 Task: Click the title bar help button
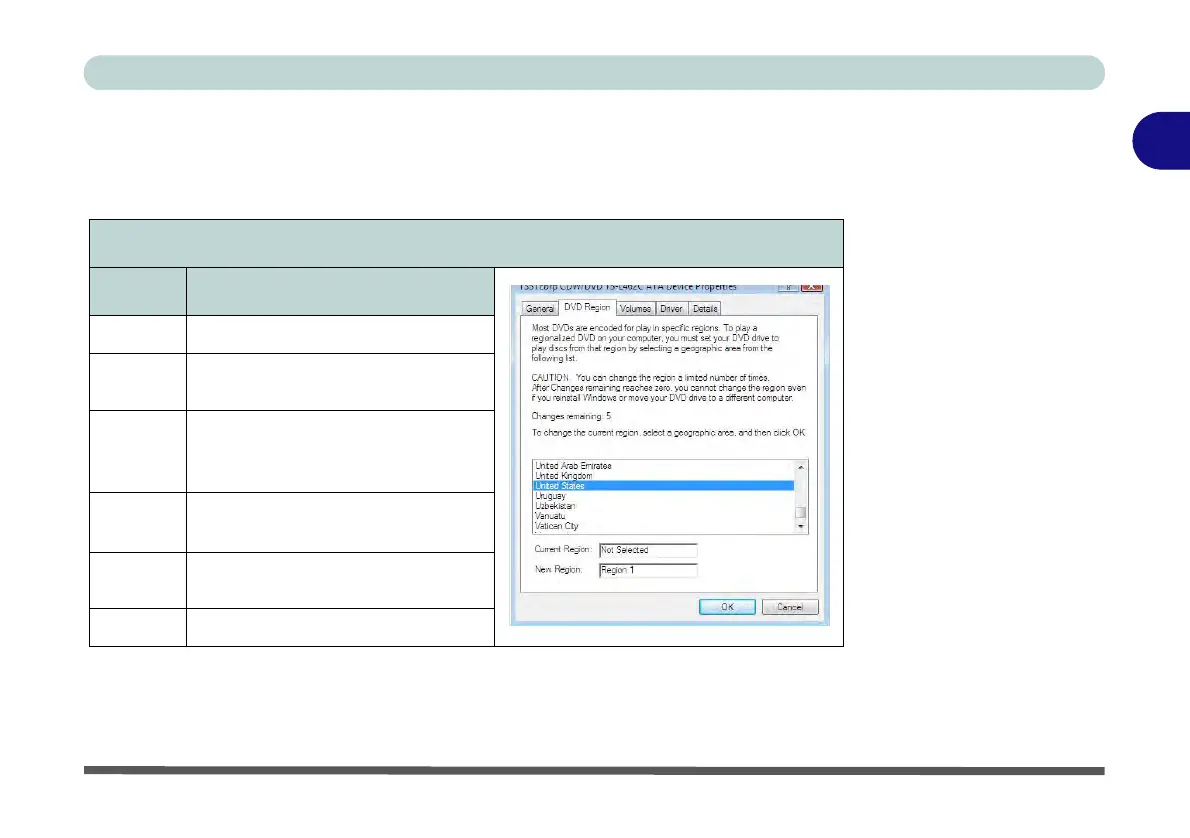click(788, 287)
